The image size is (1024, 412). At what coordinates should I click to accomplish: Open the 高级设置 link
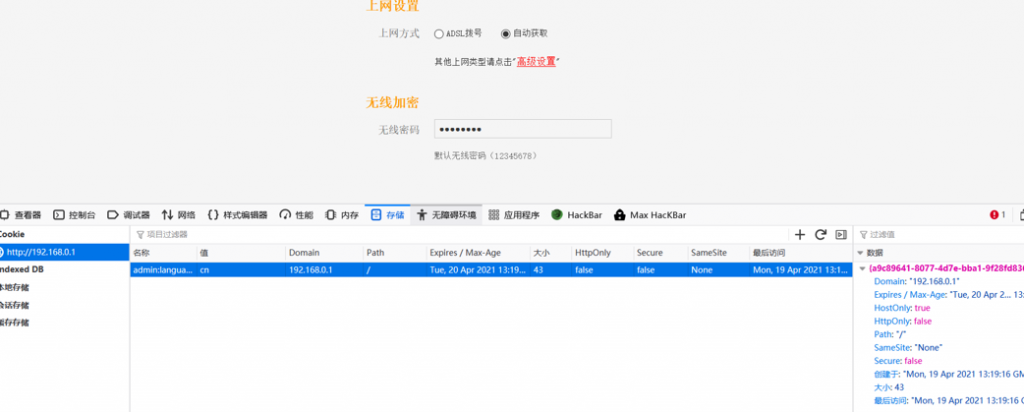click(536, 62)
